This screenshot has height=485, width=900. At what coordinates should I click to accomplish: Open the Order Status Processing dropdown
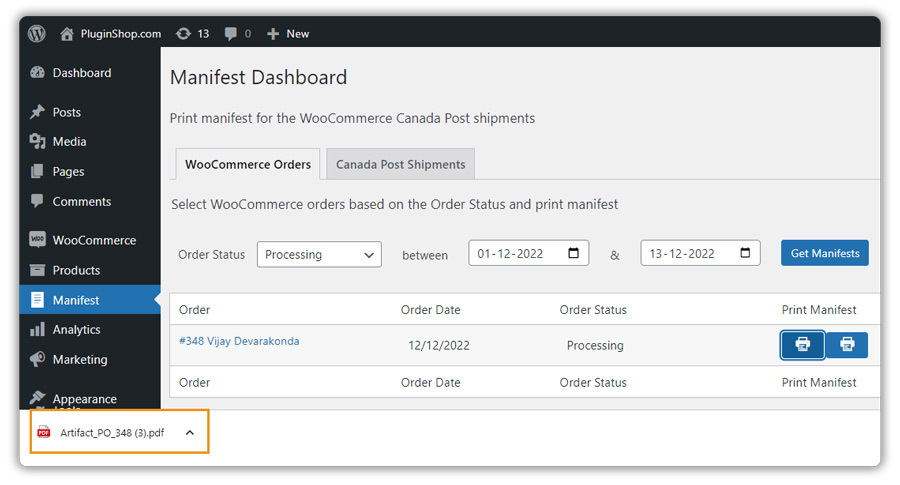click(x=319, y=254)
